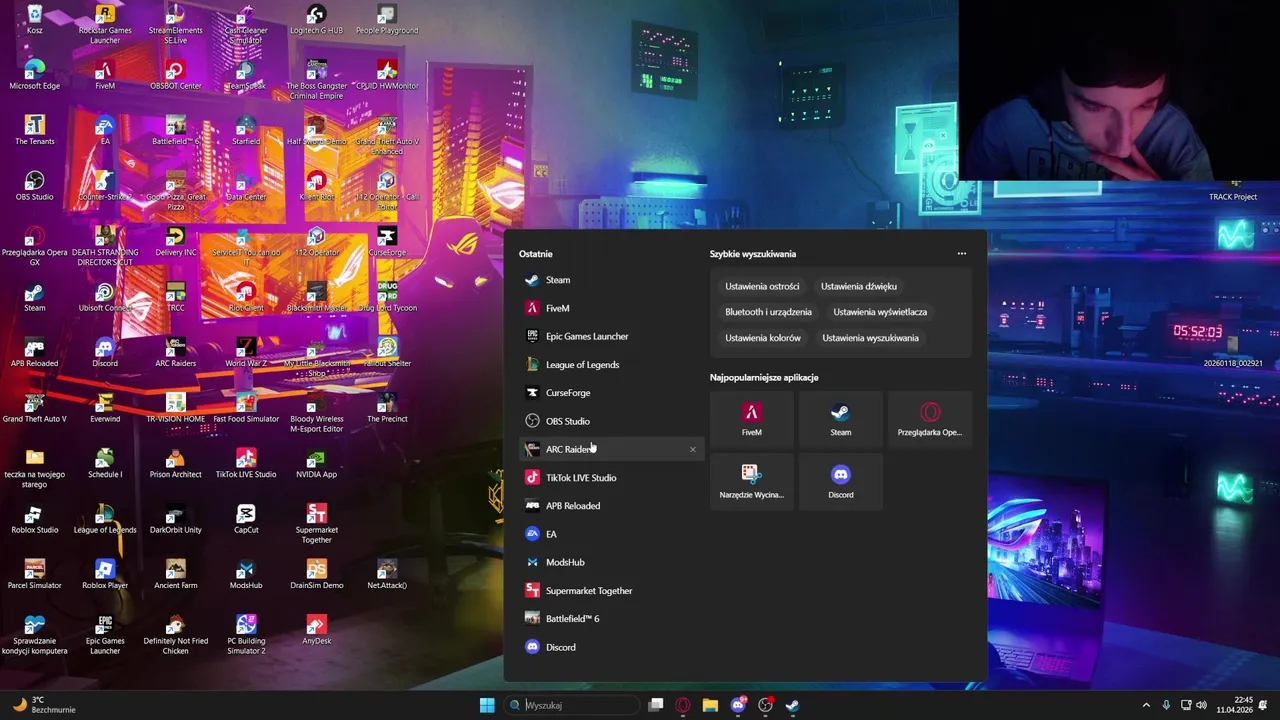
Task: Launch APB Reloaded from the recent list
Action: tap(611, 506)
